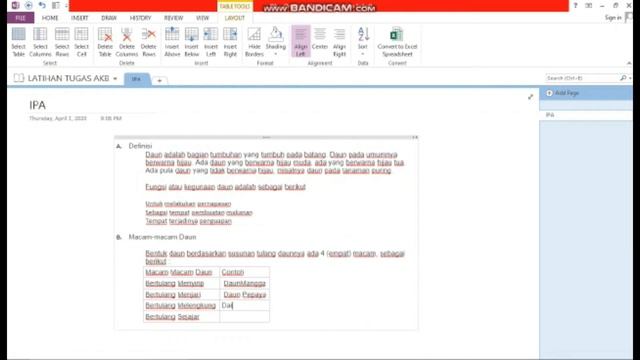The image size is (640, 360).
Task: Open Help question mark icon
Action: [x=576, y=5]
